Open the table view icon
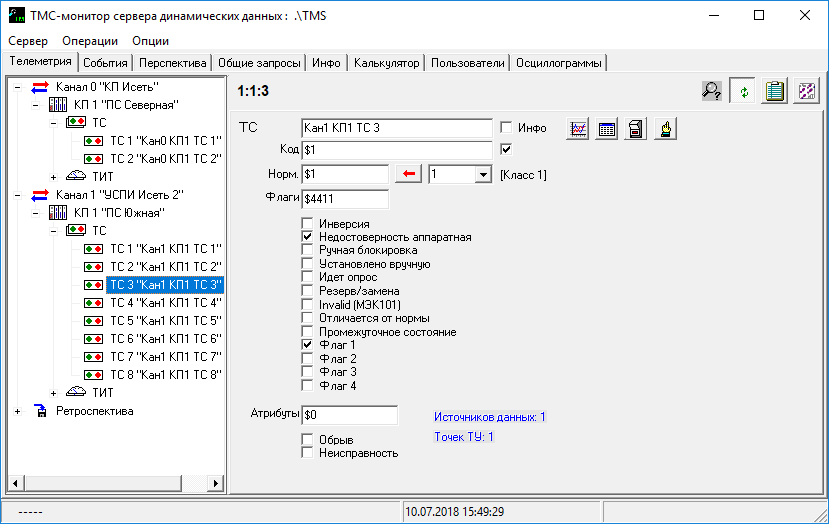The image size is (829, 524). [x=606, y=128]
